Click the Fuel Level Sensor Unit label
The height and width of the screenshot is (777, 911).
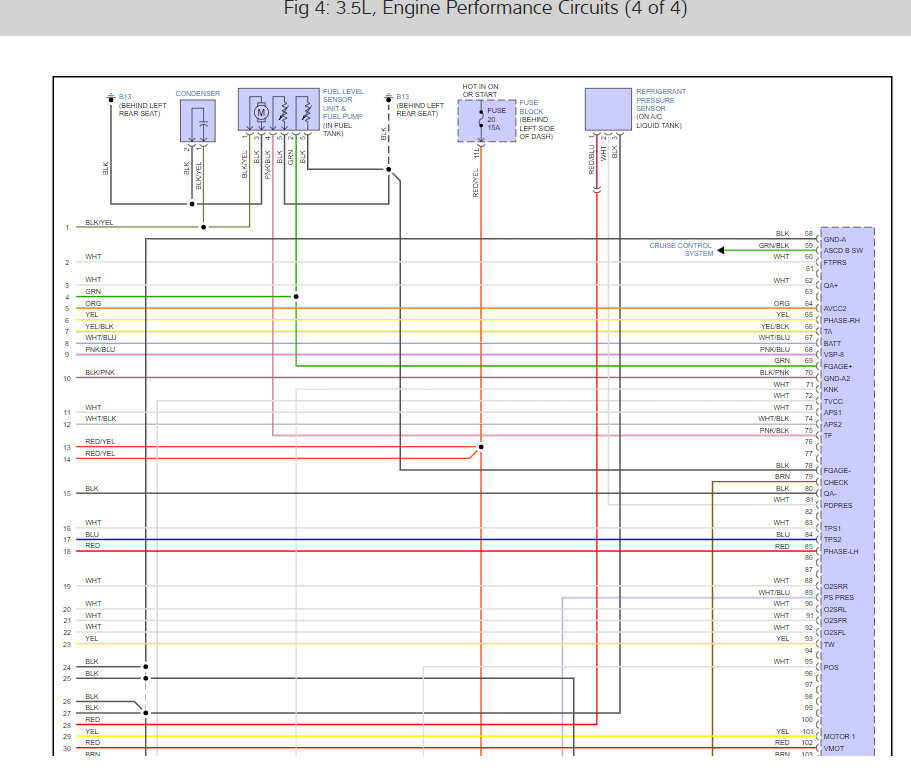[343, 112]
